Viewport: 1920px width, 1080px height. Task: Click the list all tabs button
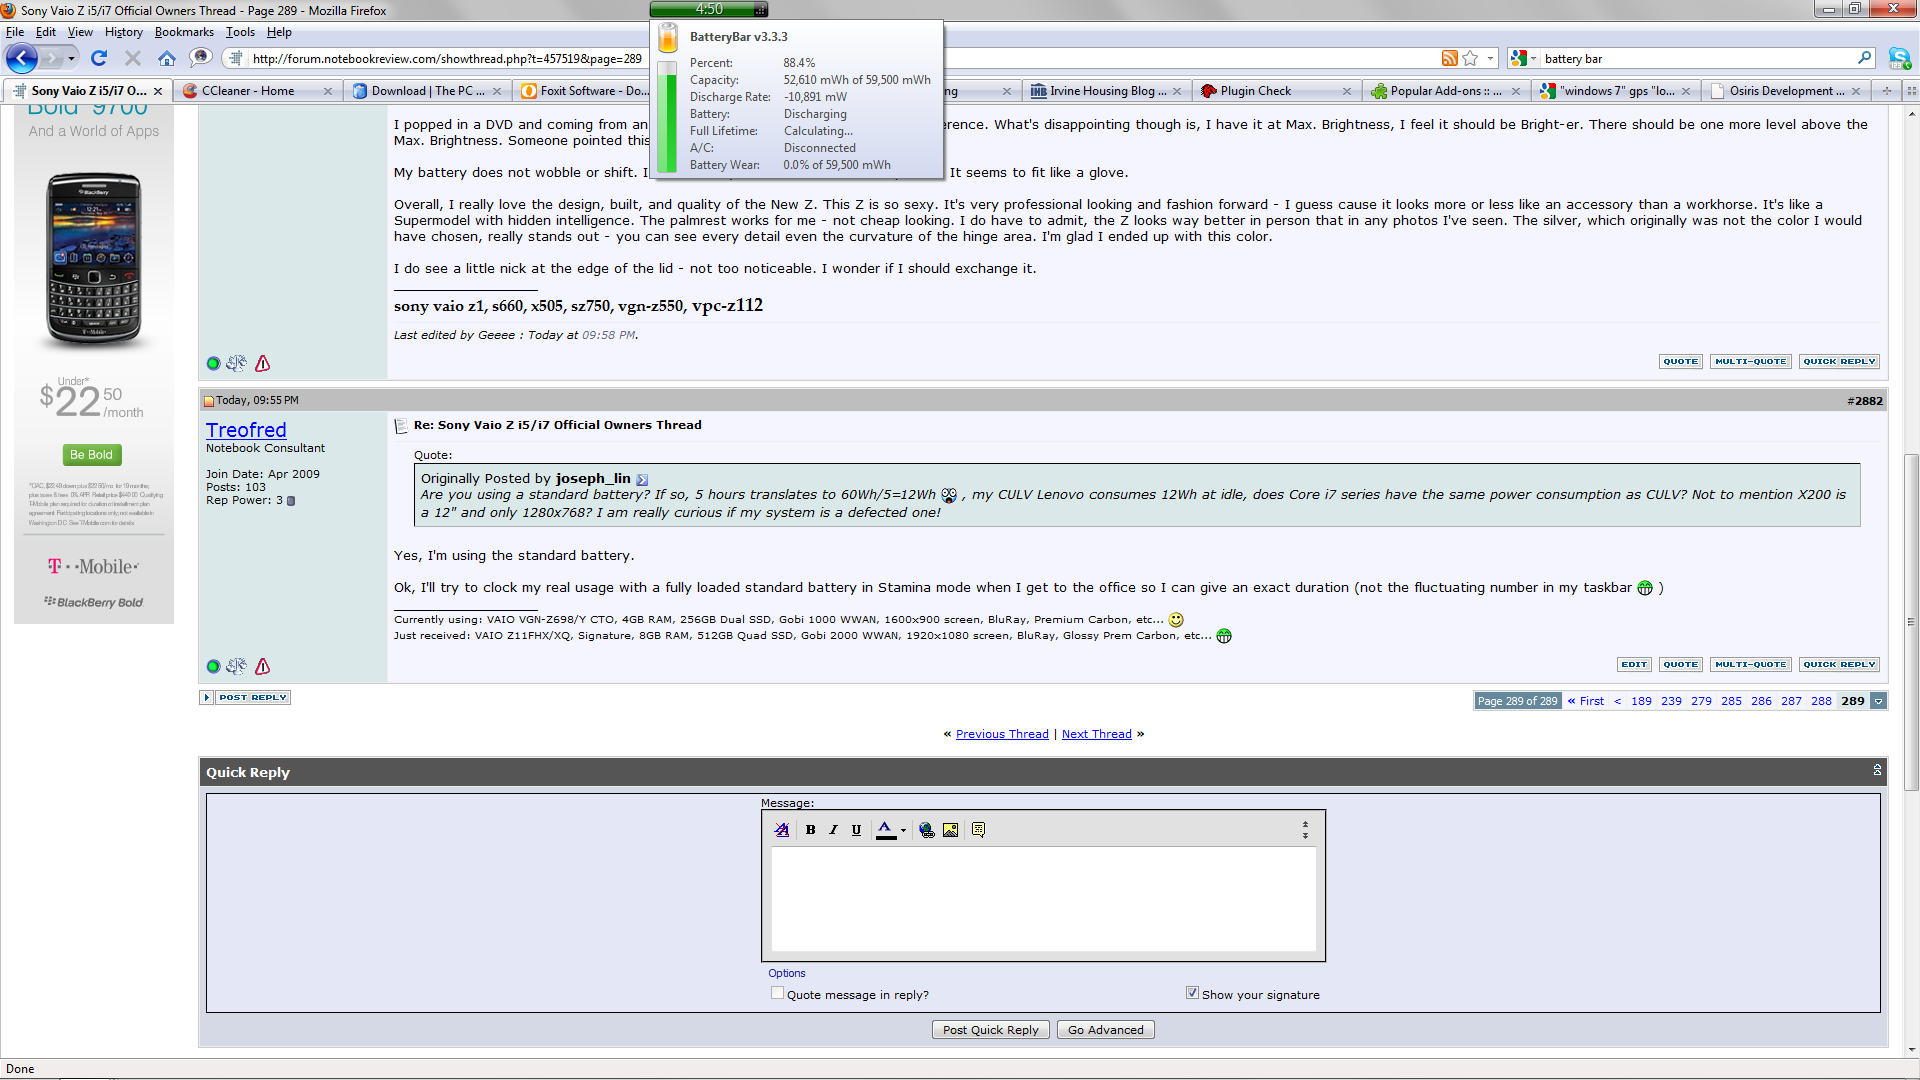click(1911, 90)
